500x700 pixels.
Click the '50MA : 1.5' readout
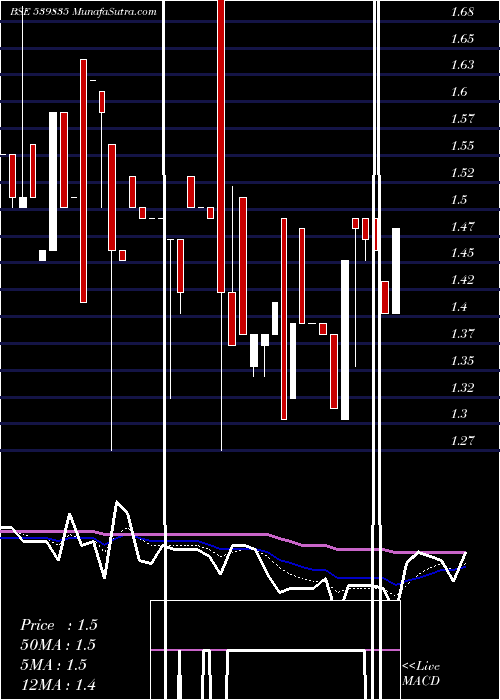58,645
